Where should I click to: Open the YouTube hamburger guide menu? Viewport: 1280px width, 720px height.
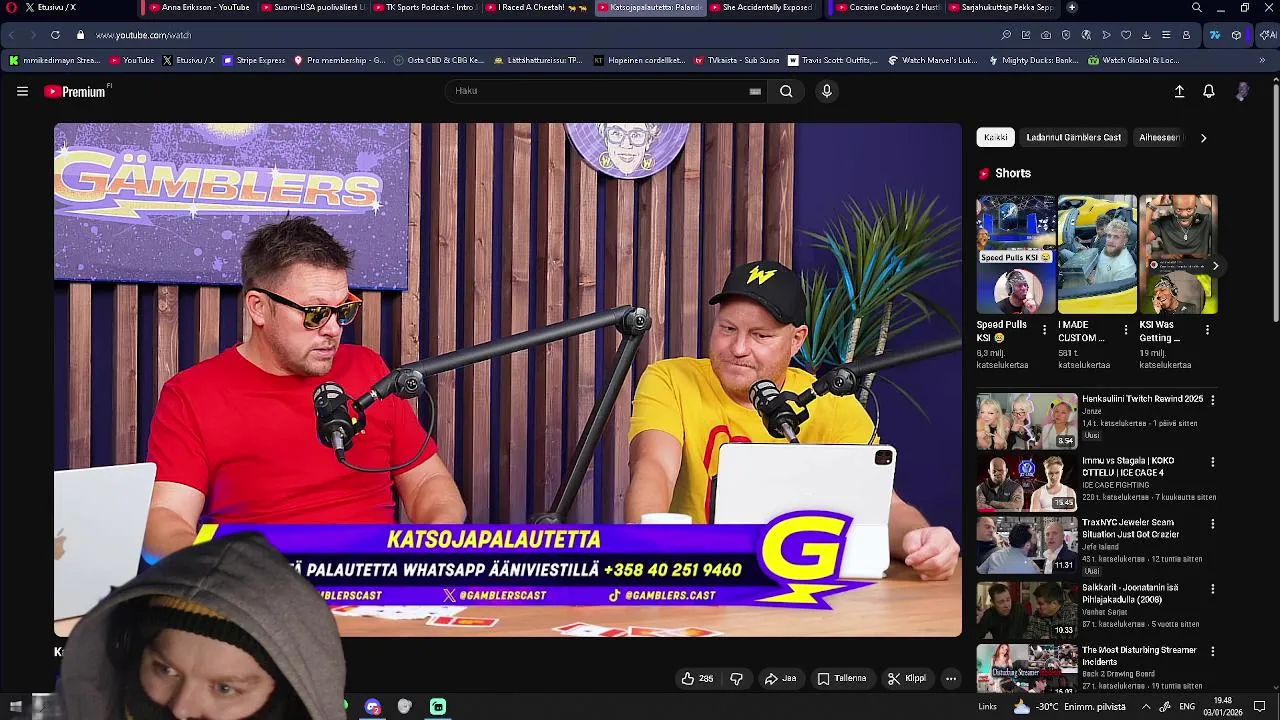click(x=22, y=91)
